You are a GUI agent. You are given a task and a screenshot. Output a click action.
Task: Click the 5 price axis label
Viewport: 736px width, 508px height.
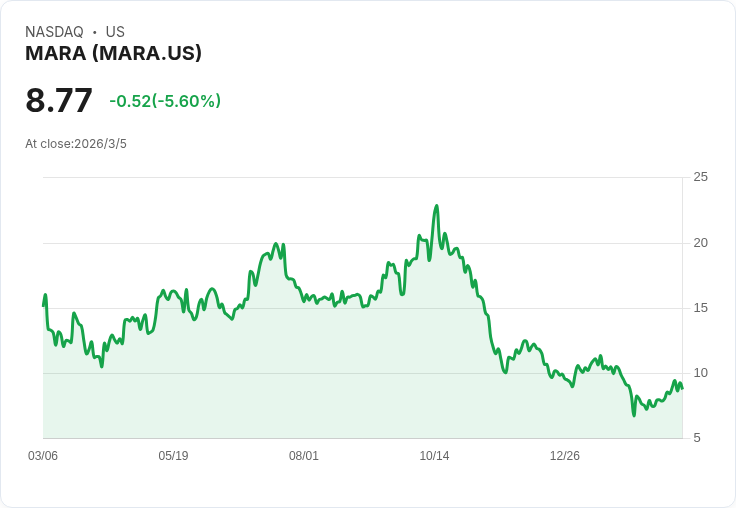pyautogui.click(x=697, y=438)
